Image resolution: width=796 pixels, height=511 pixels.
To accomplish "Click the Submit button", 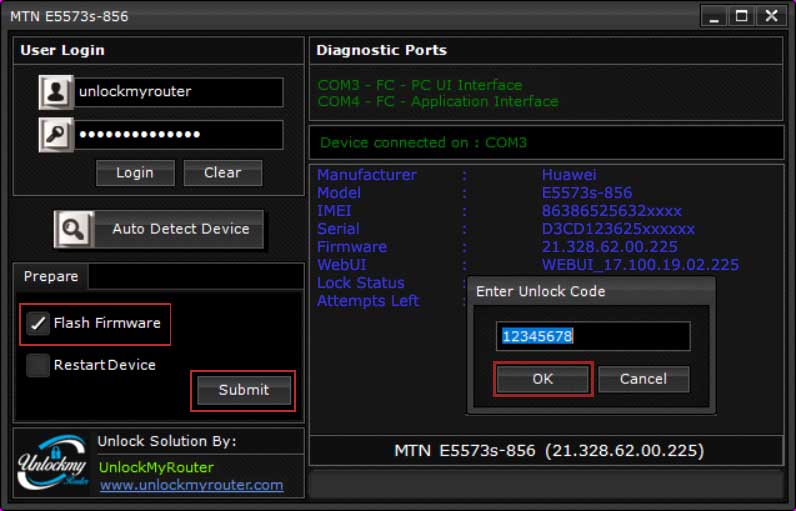I will pos(244,390).
